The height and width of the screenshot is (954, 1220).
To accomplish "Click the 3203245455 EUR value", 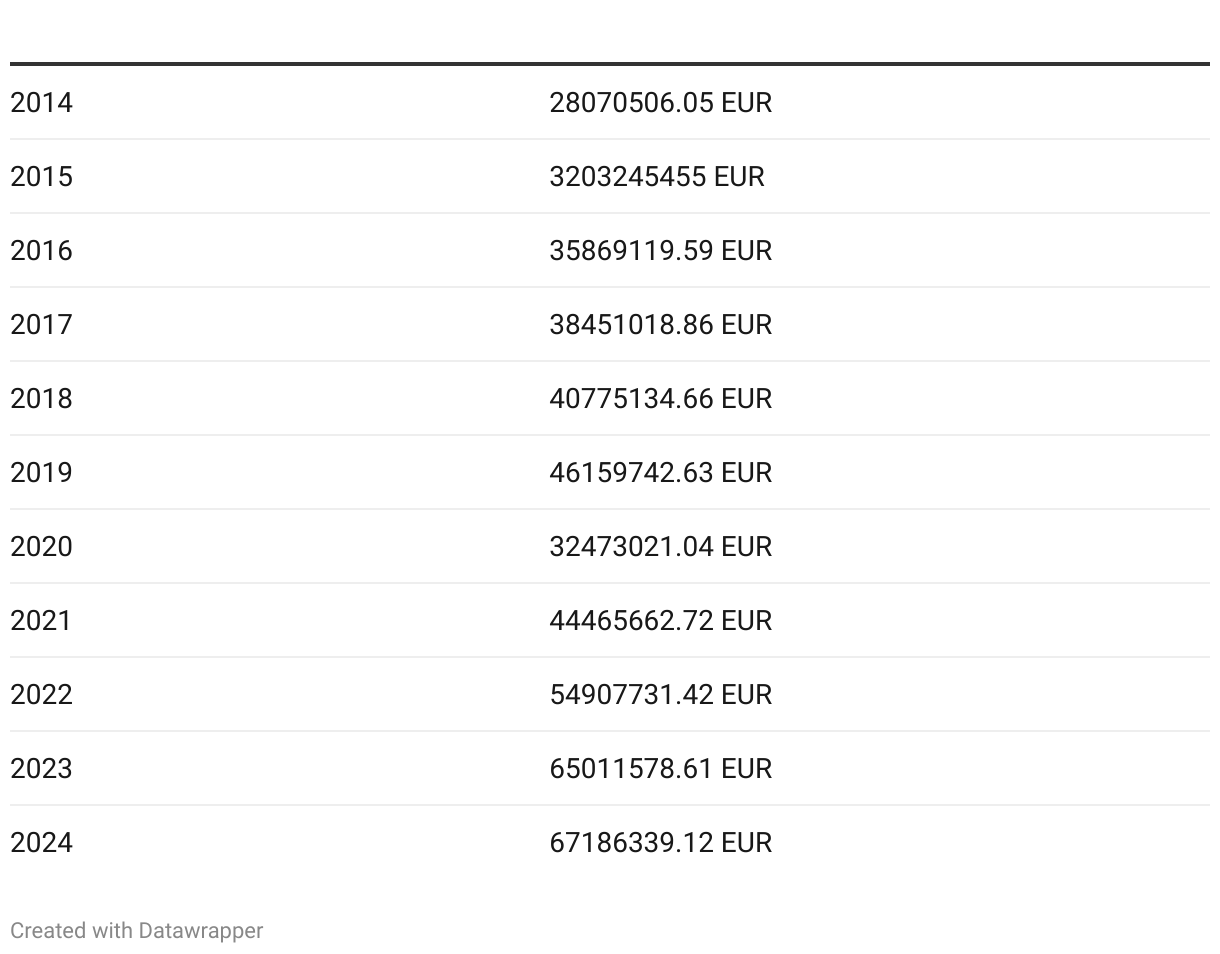I will point(656,177).
